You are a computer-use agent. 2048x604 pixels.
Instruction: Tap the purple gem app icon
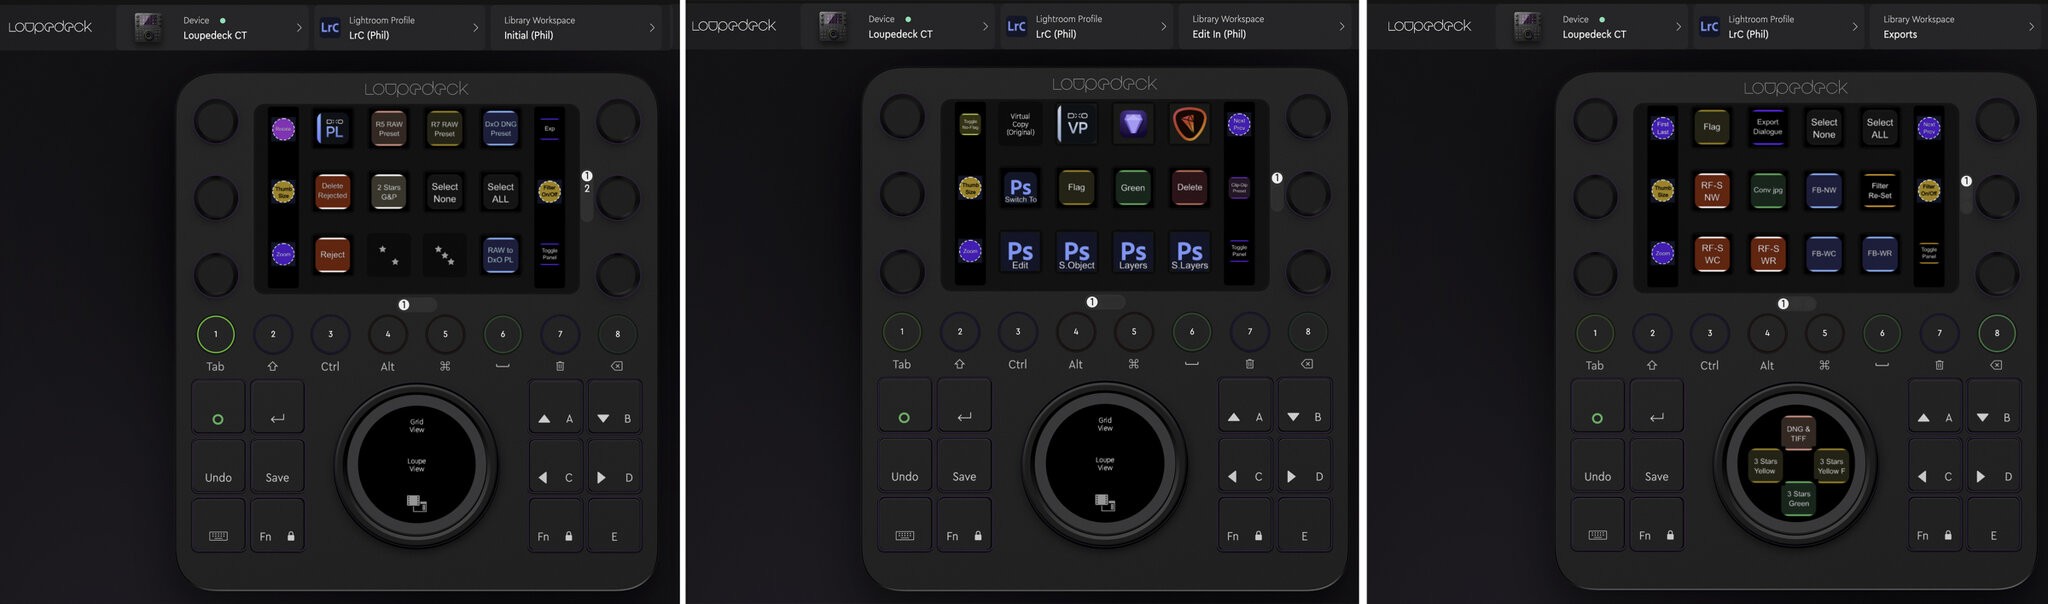pyautogui.click(x=1133, y=124)
